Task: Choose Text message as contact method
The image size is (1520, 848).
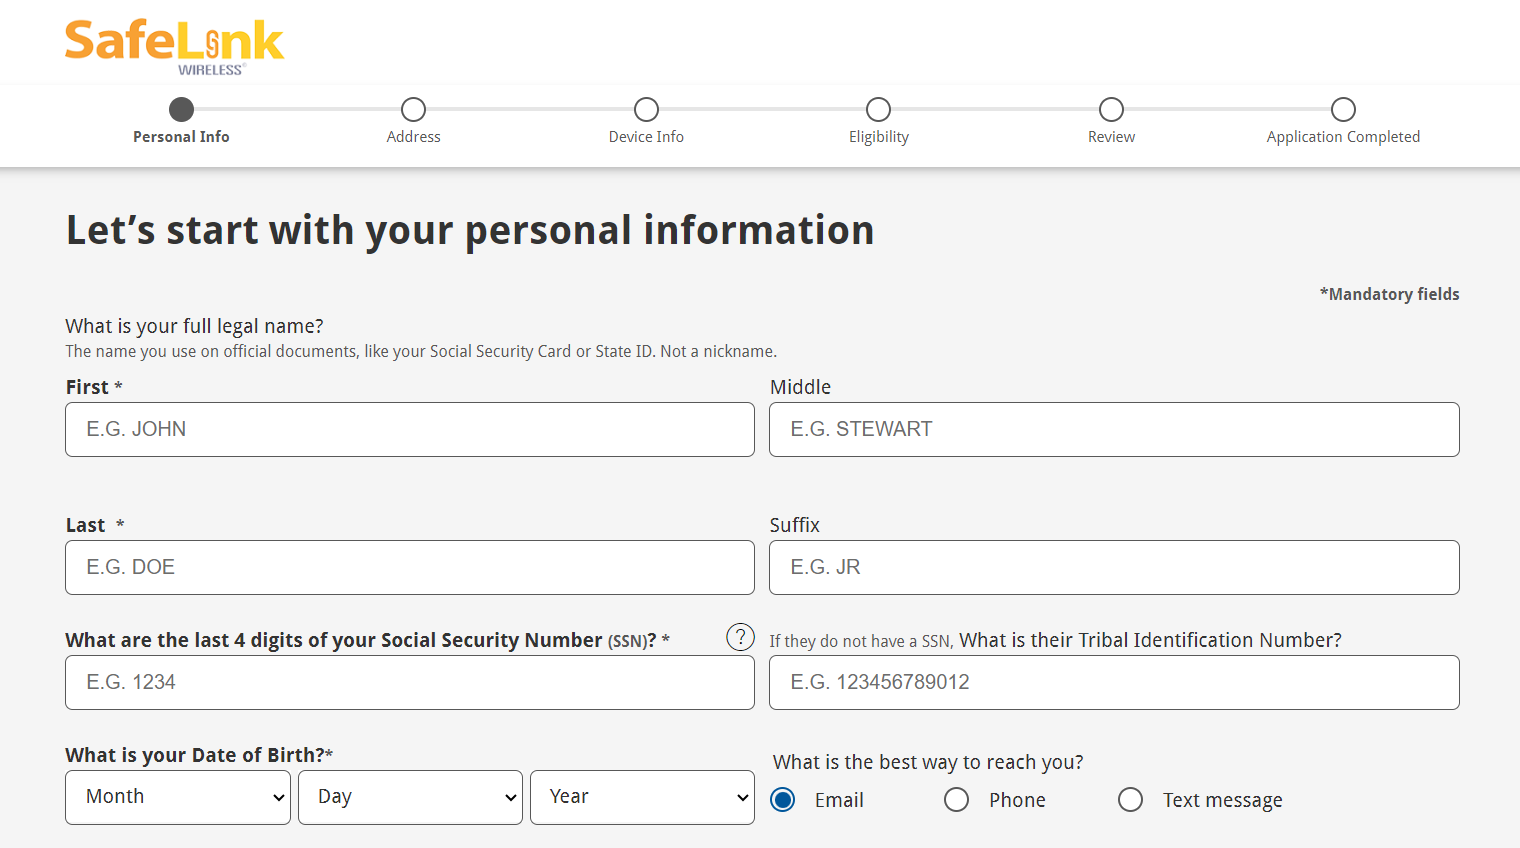Action: (1131, 800)
